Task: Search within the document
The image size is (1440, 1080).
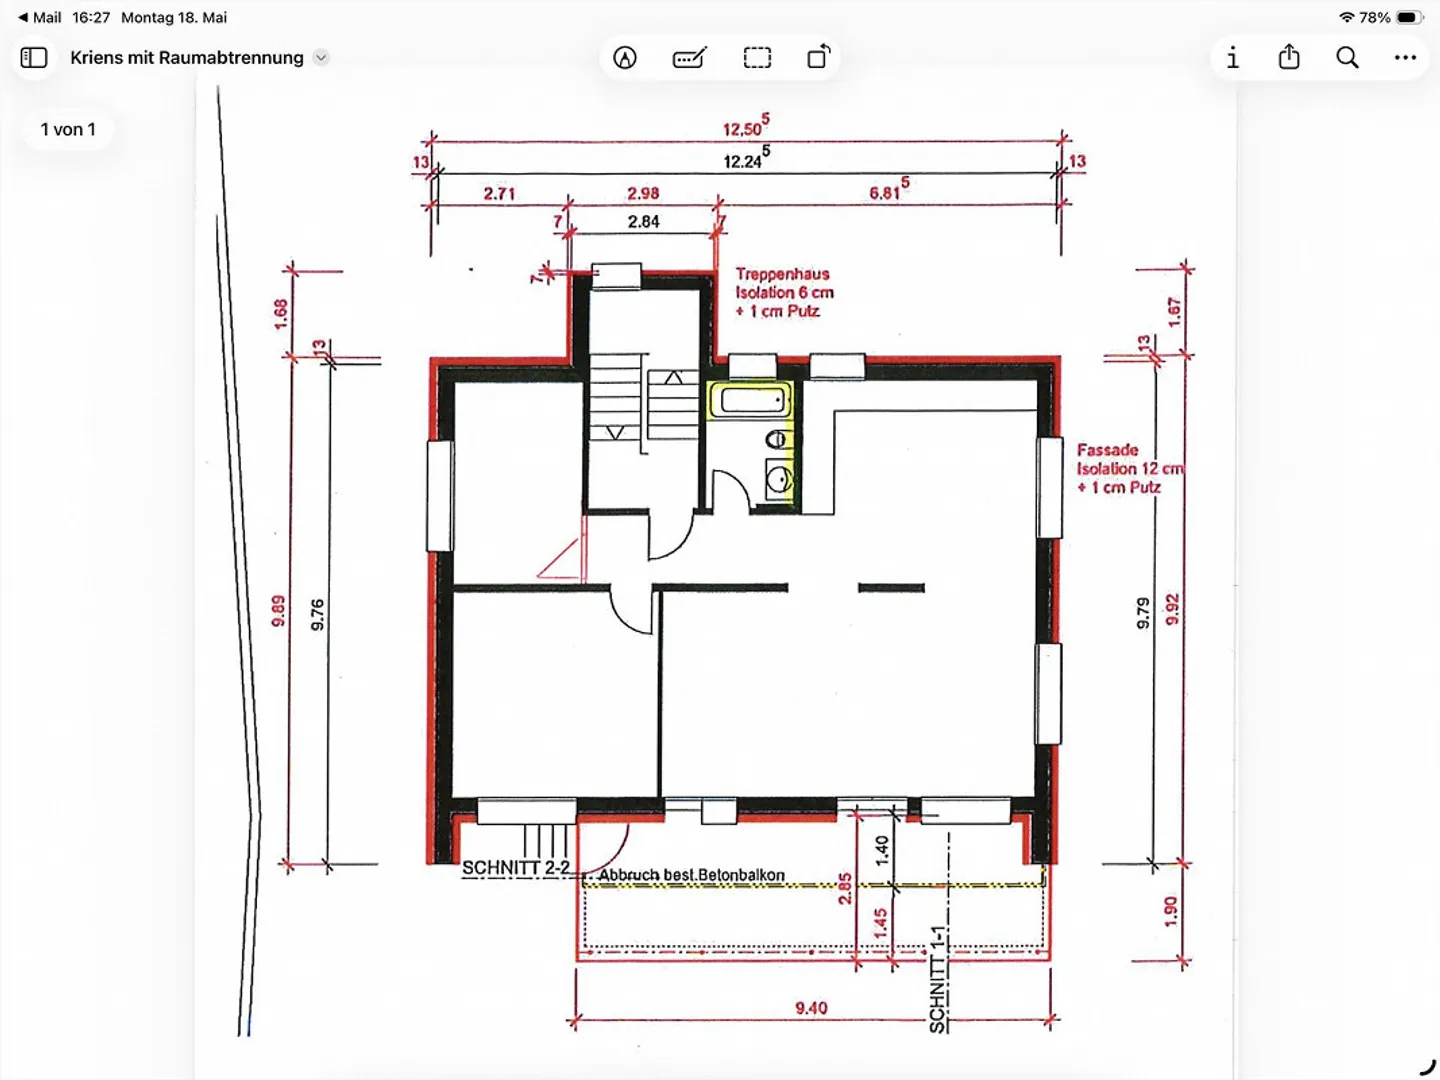Action: pos(1347,58)
